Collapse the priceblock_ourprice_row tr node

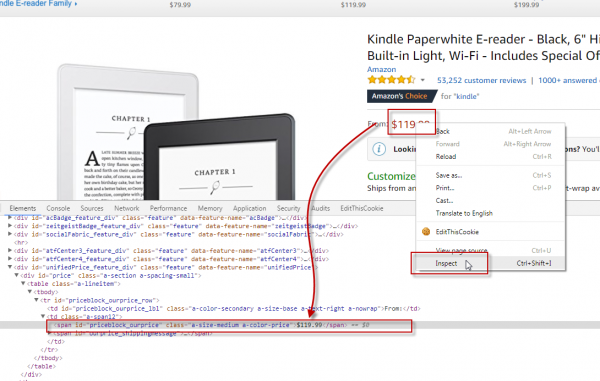click(36, 300)
